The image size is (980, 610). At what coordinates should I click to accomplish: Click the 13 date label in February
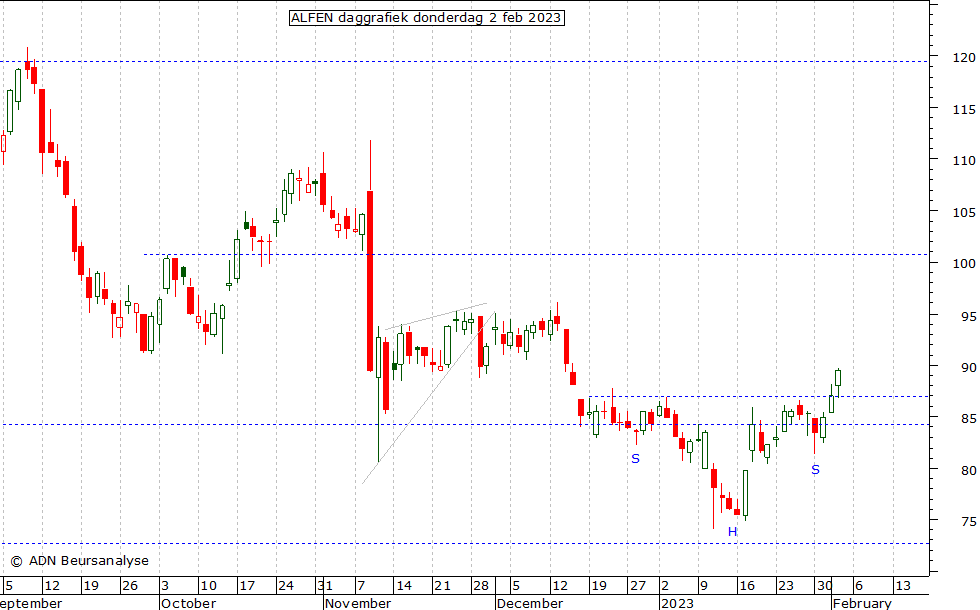click(903, 586)
